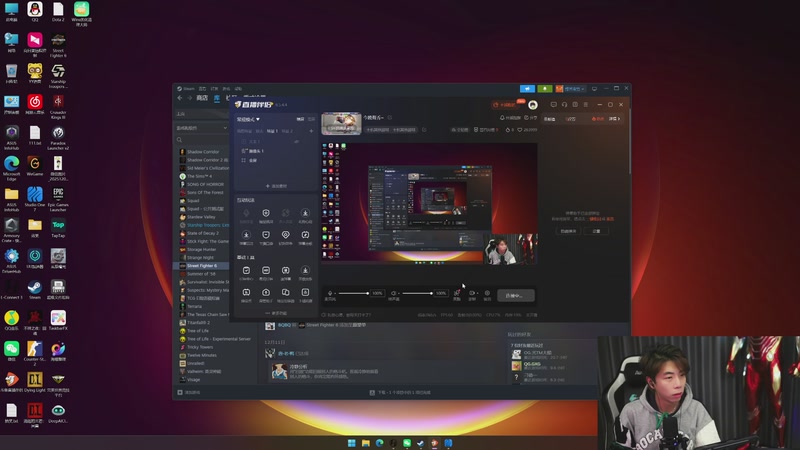Screen dimensions: 800x450
Task: Open Microsoft Edge desktop shortcut
Action: coord(11,168)
